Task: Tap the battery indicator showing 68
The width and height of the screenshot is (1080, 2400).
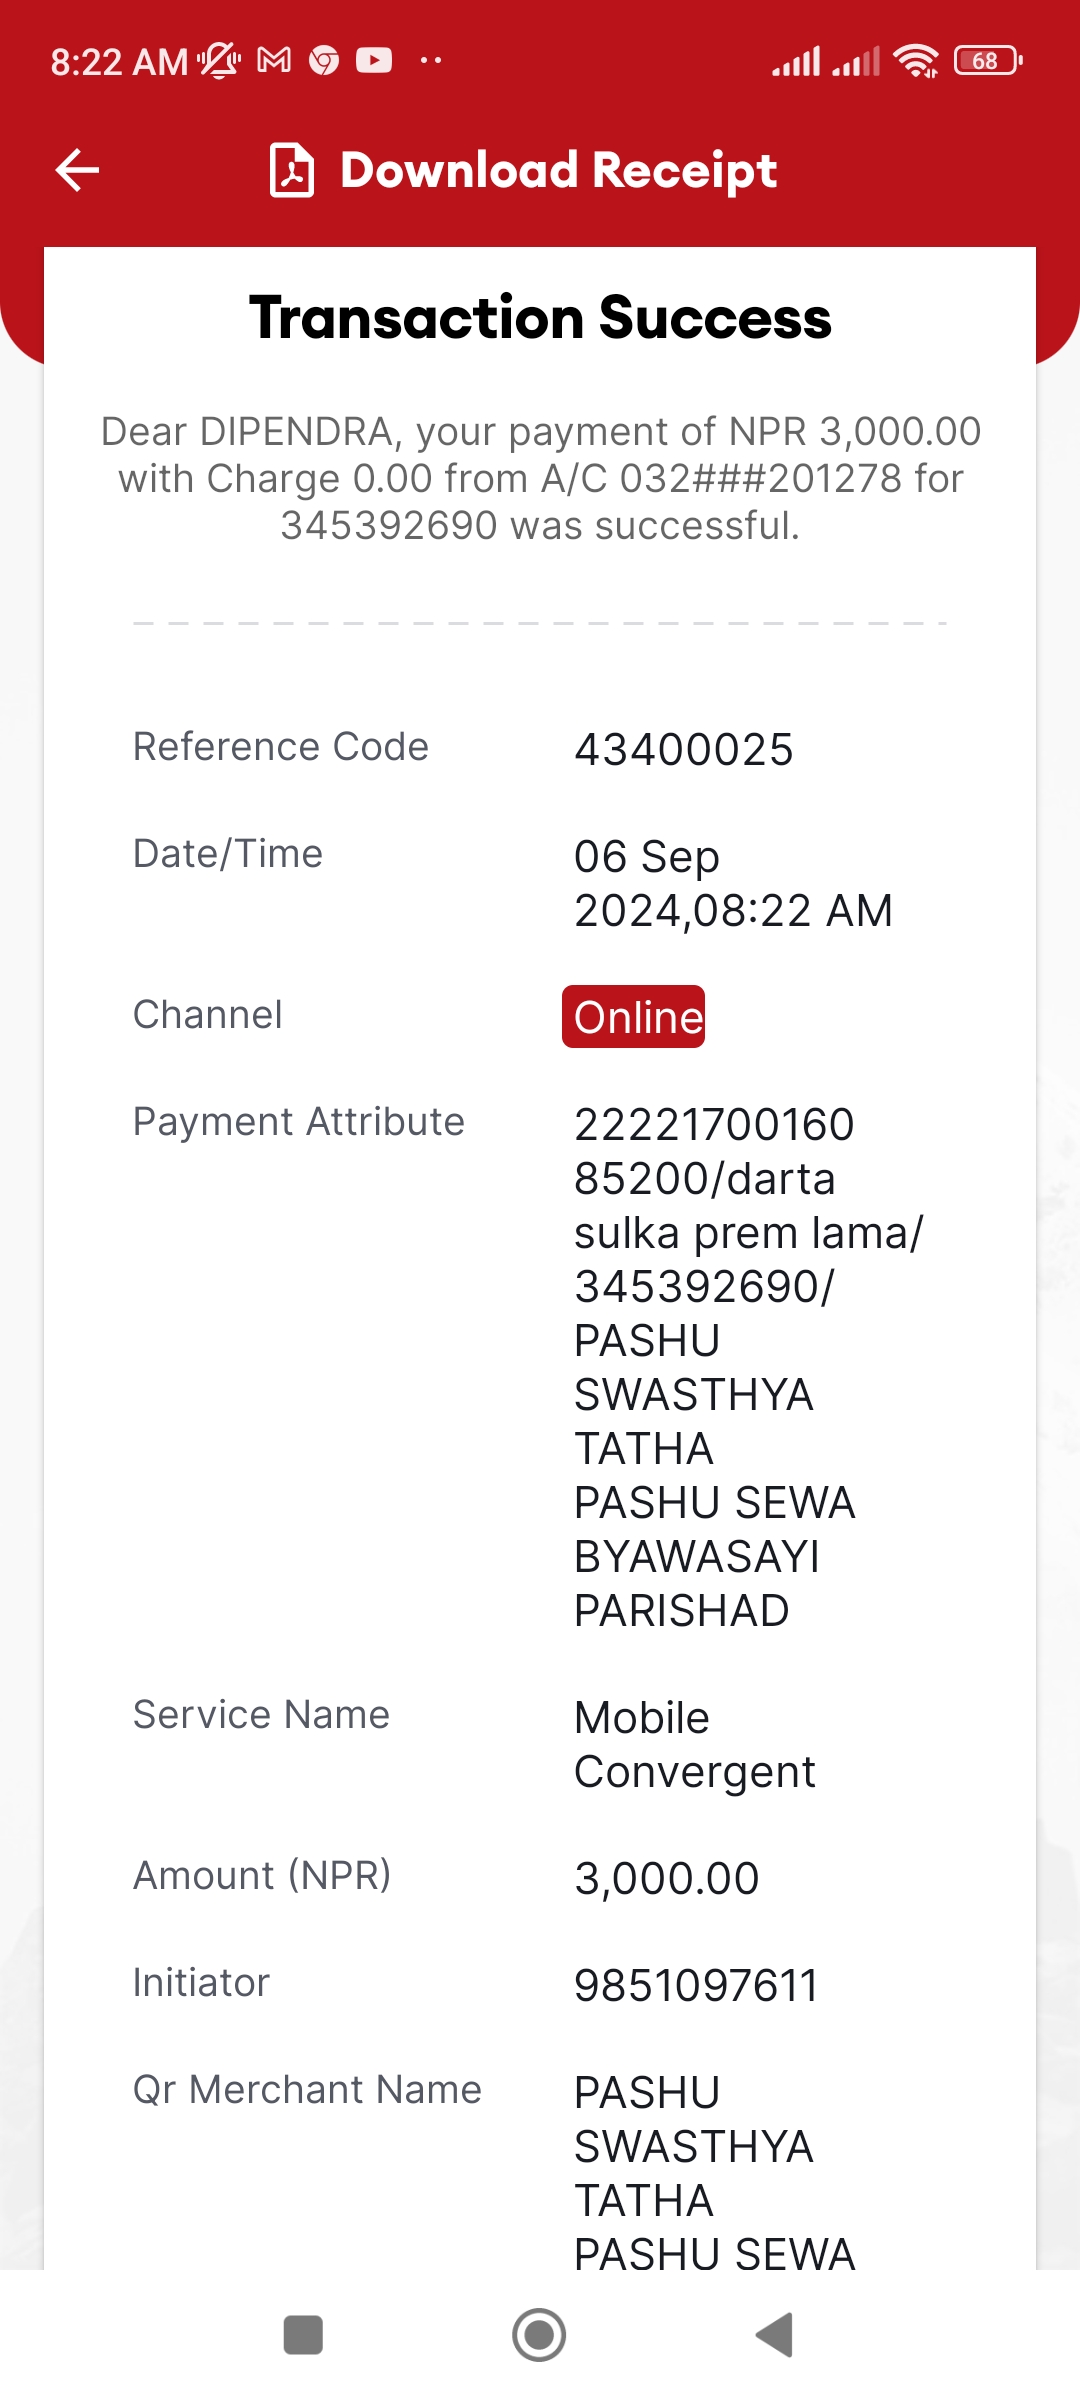Action: coord(988,61)
